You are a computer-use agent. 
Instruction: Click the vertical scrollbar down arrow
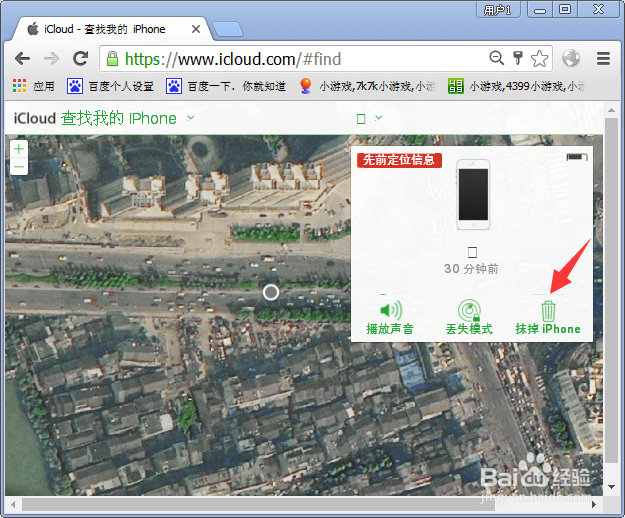[x=611, y=487]
